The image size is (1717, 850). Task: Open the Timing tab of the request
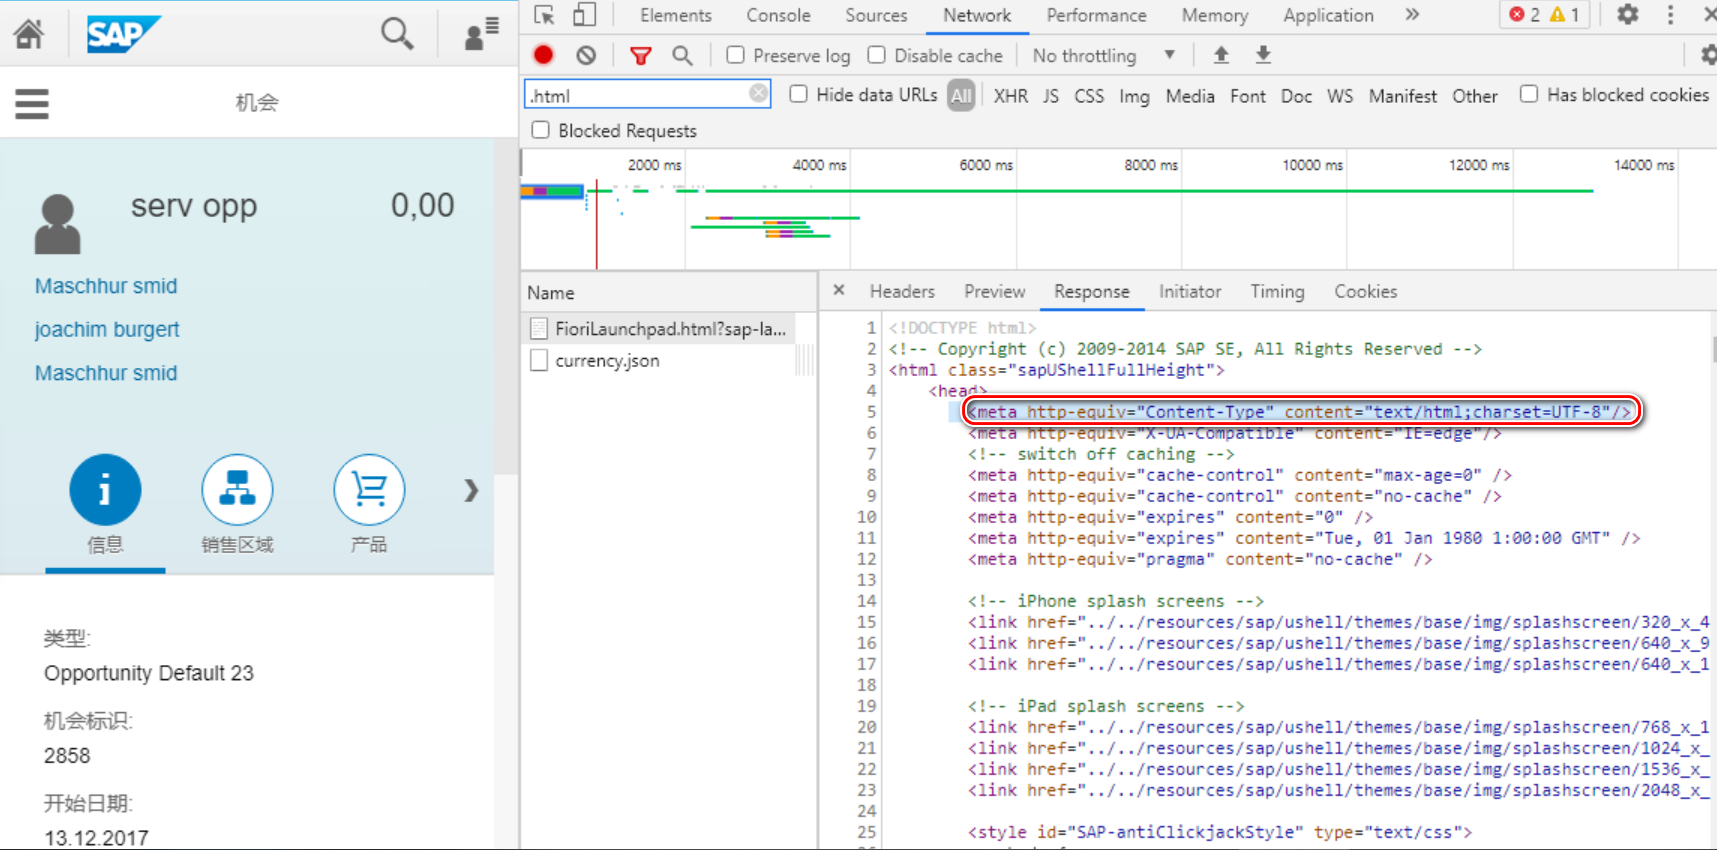[1277, 291]
